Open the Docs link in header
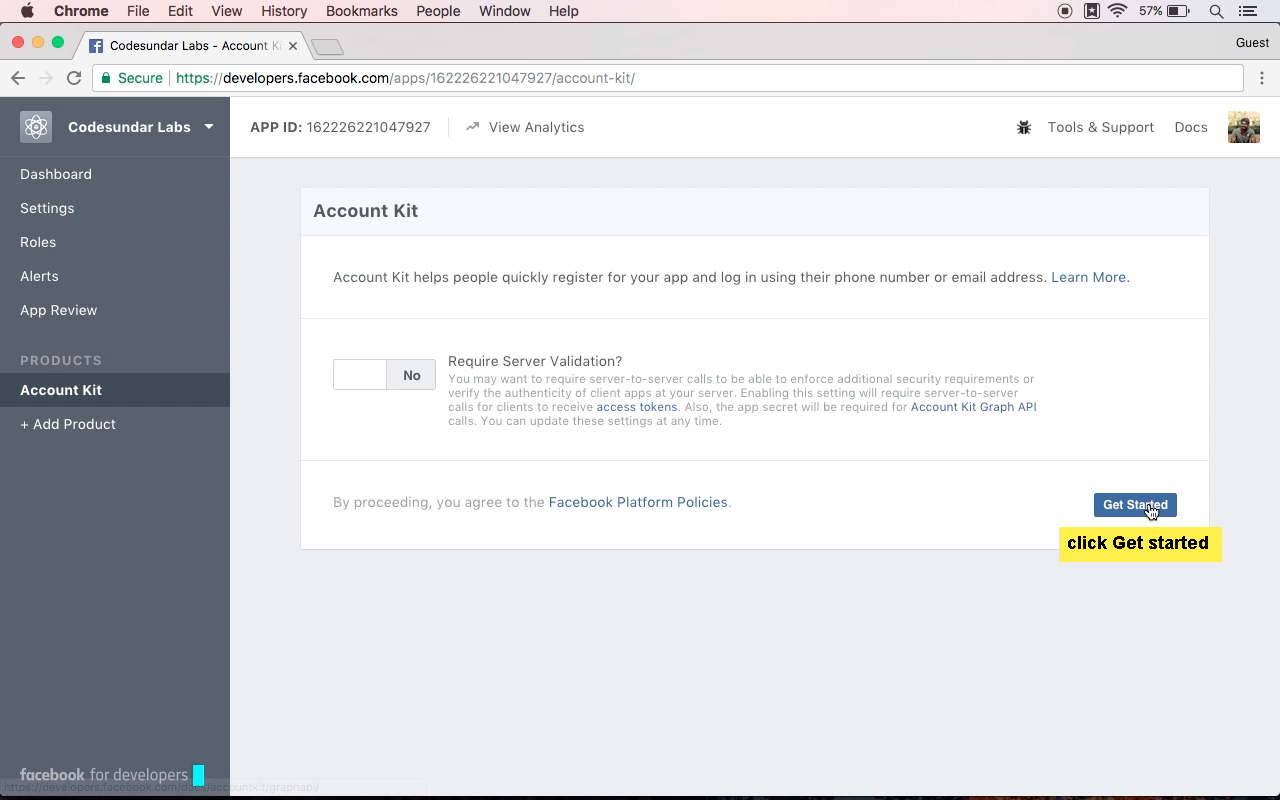This screenshot has width=1280, height=800. [x=1191, y=127]
